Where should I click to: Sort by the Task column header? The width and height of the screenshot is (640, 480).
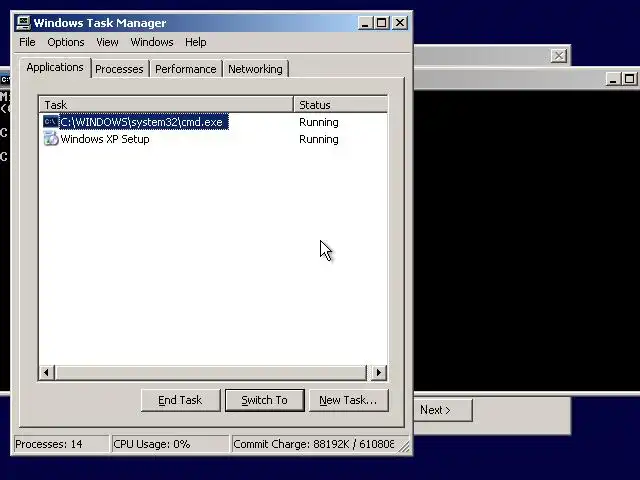(166, 105)
